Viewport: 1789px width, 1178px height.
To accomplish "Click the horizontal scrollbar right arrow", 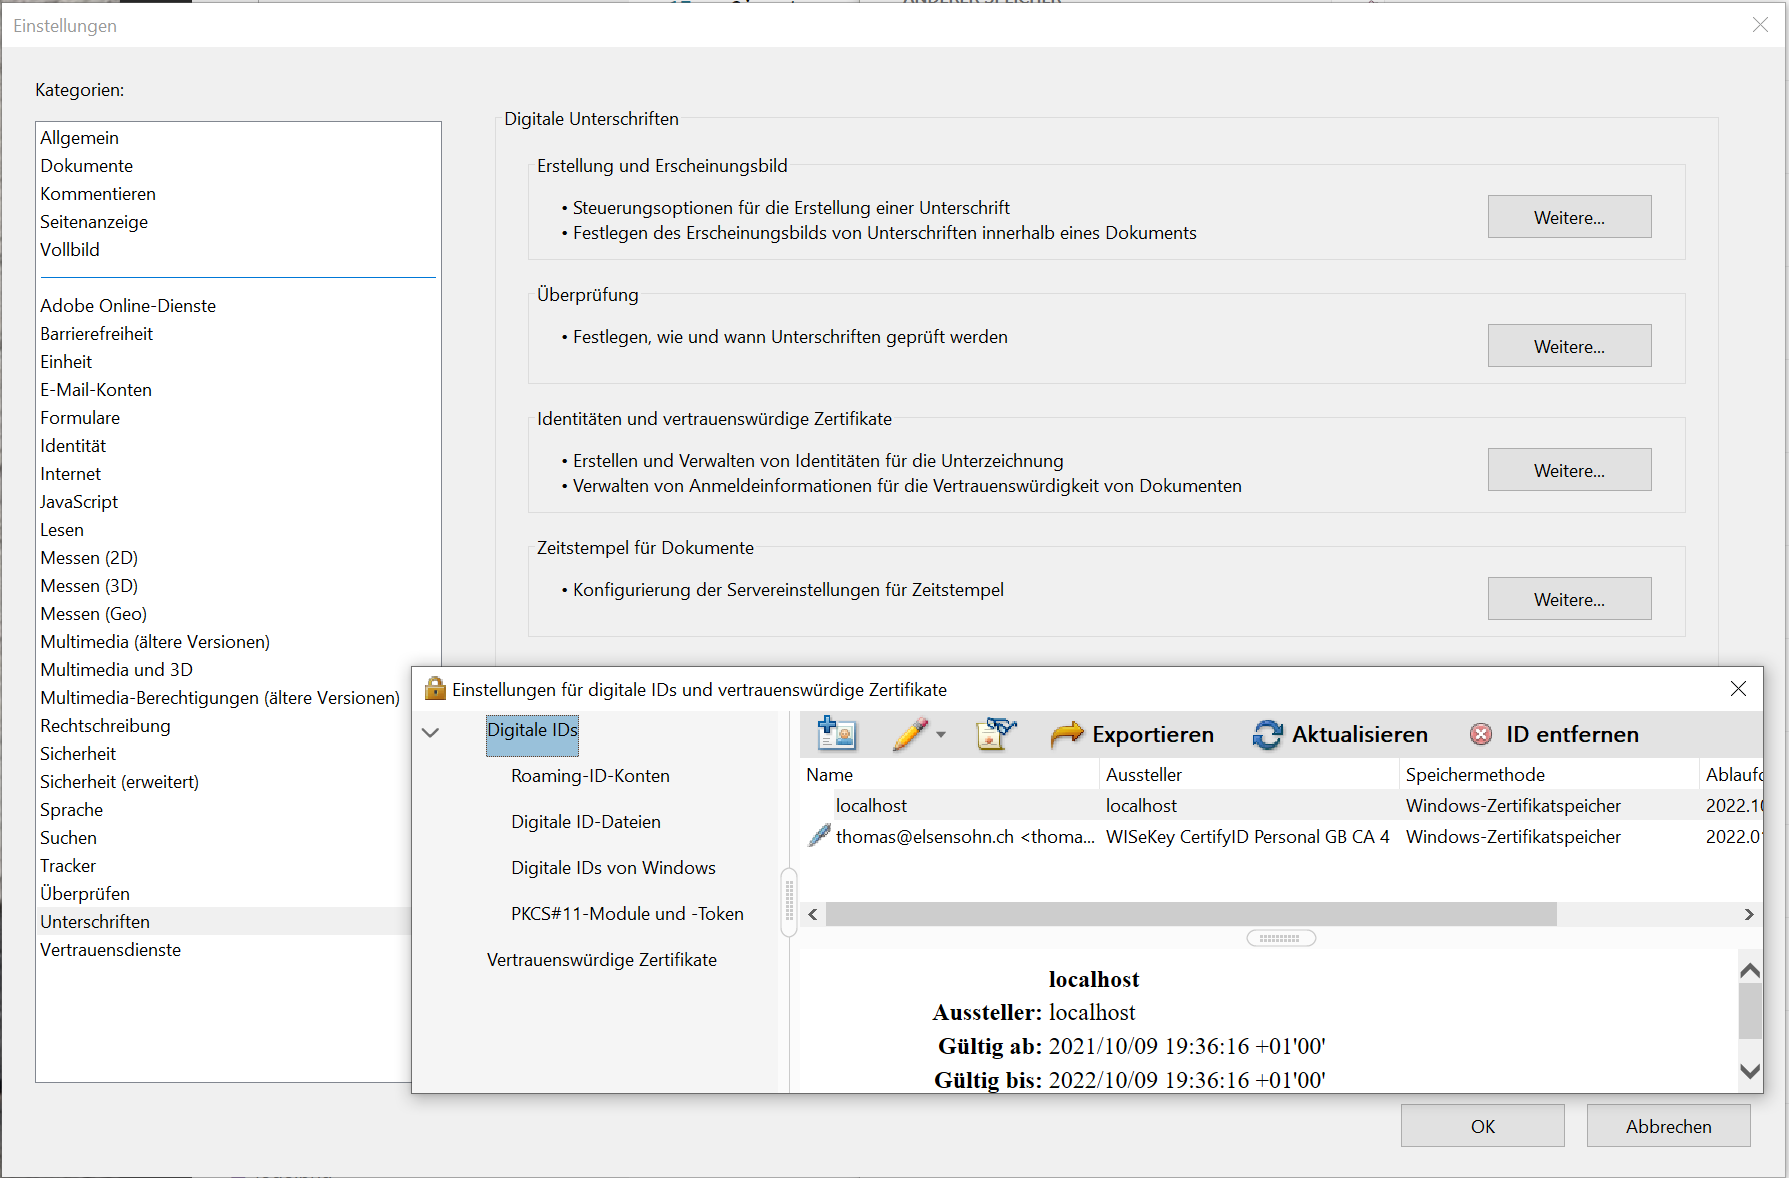I will [1748, 914].
